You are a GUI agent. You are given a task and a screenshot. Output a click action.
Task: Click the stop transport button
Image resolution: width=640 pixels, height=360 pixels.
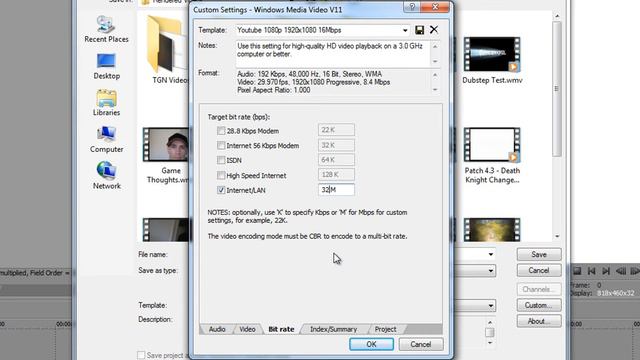577,271
